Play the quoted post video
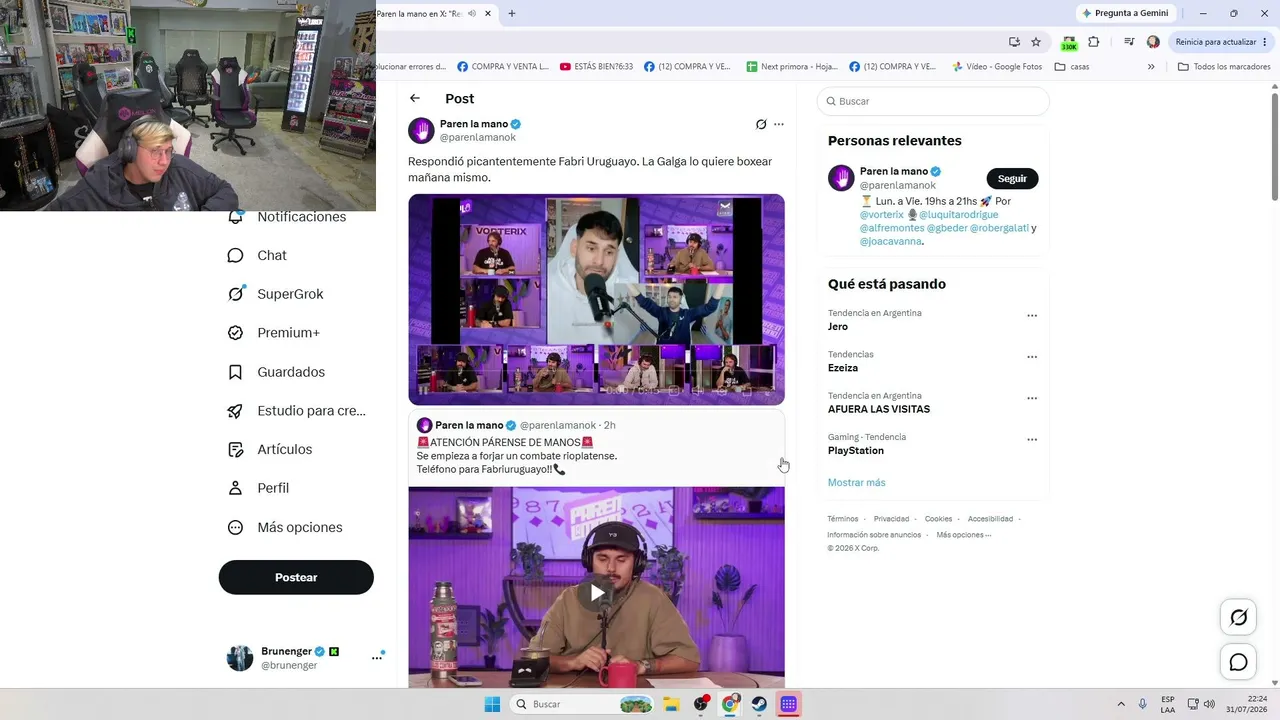1280x720 pixels. pos(596,592)
